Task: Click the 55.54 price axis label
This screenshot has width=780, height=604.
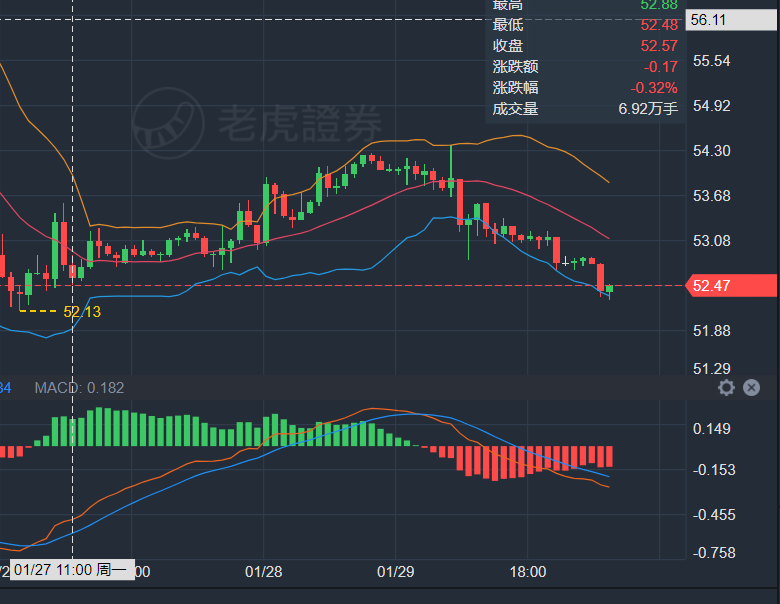Action: click(x=712, y=61)
